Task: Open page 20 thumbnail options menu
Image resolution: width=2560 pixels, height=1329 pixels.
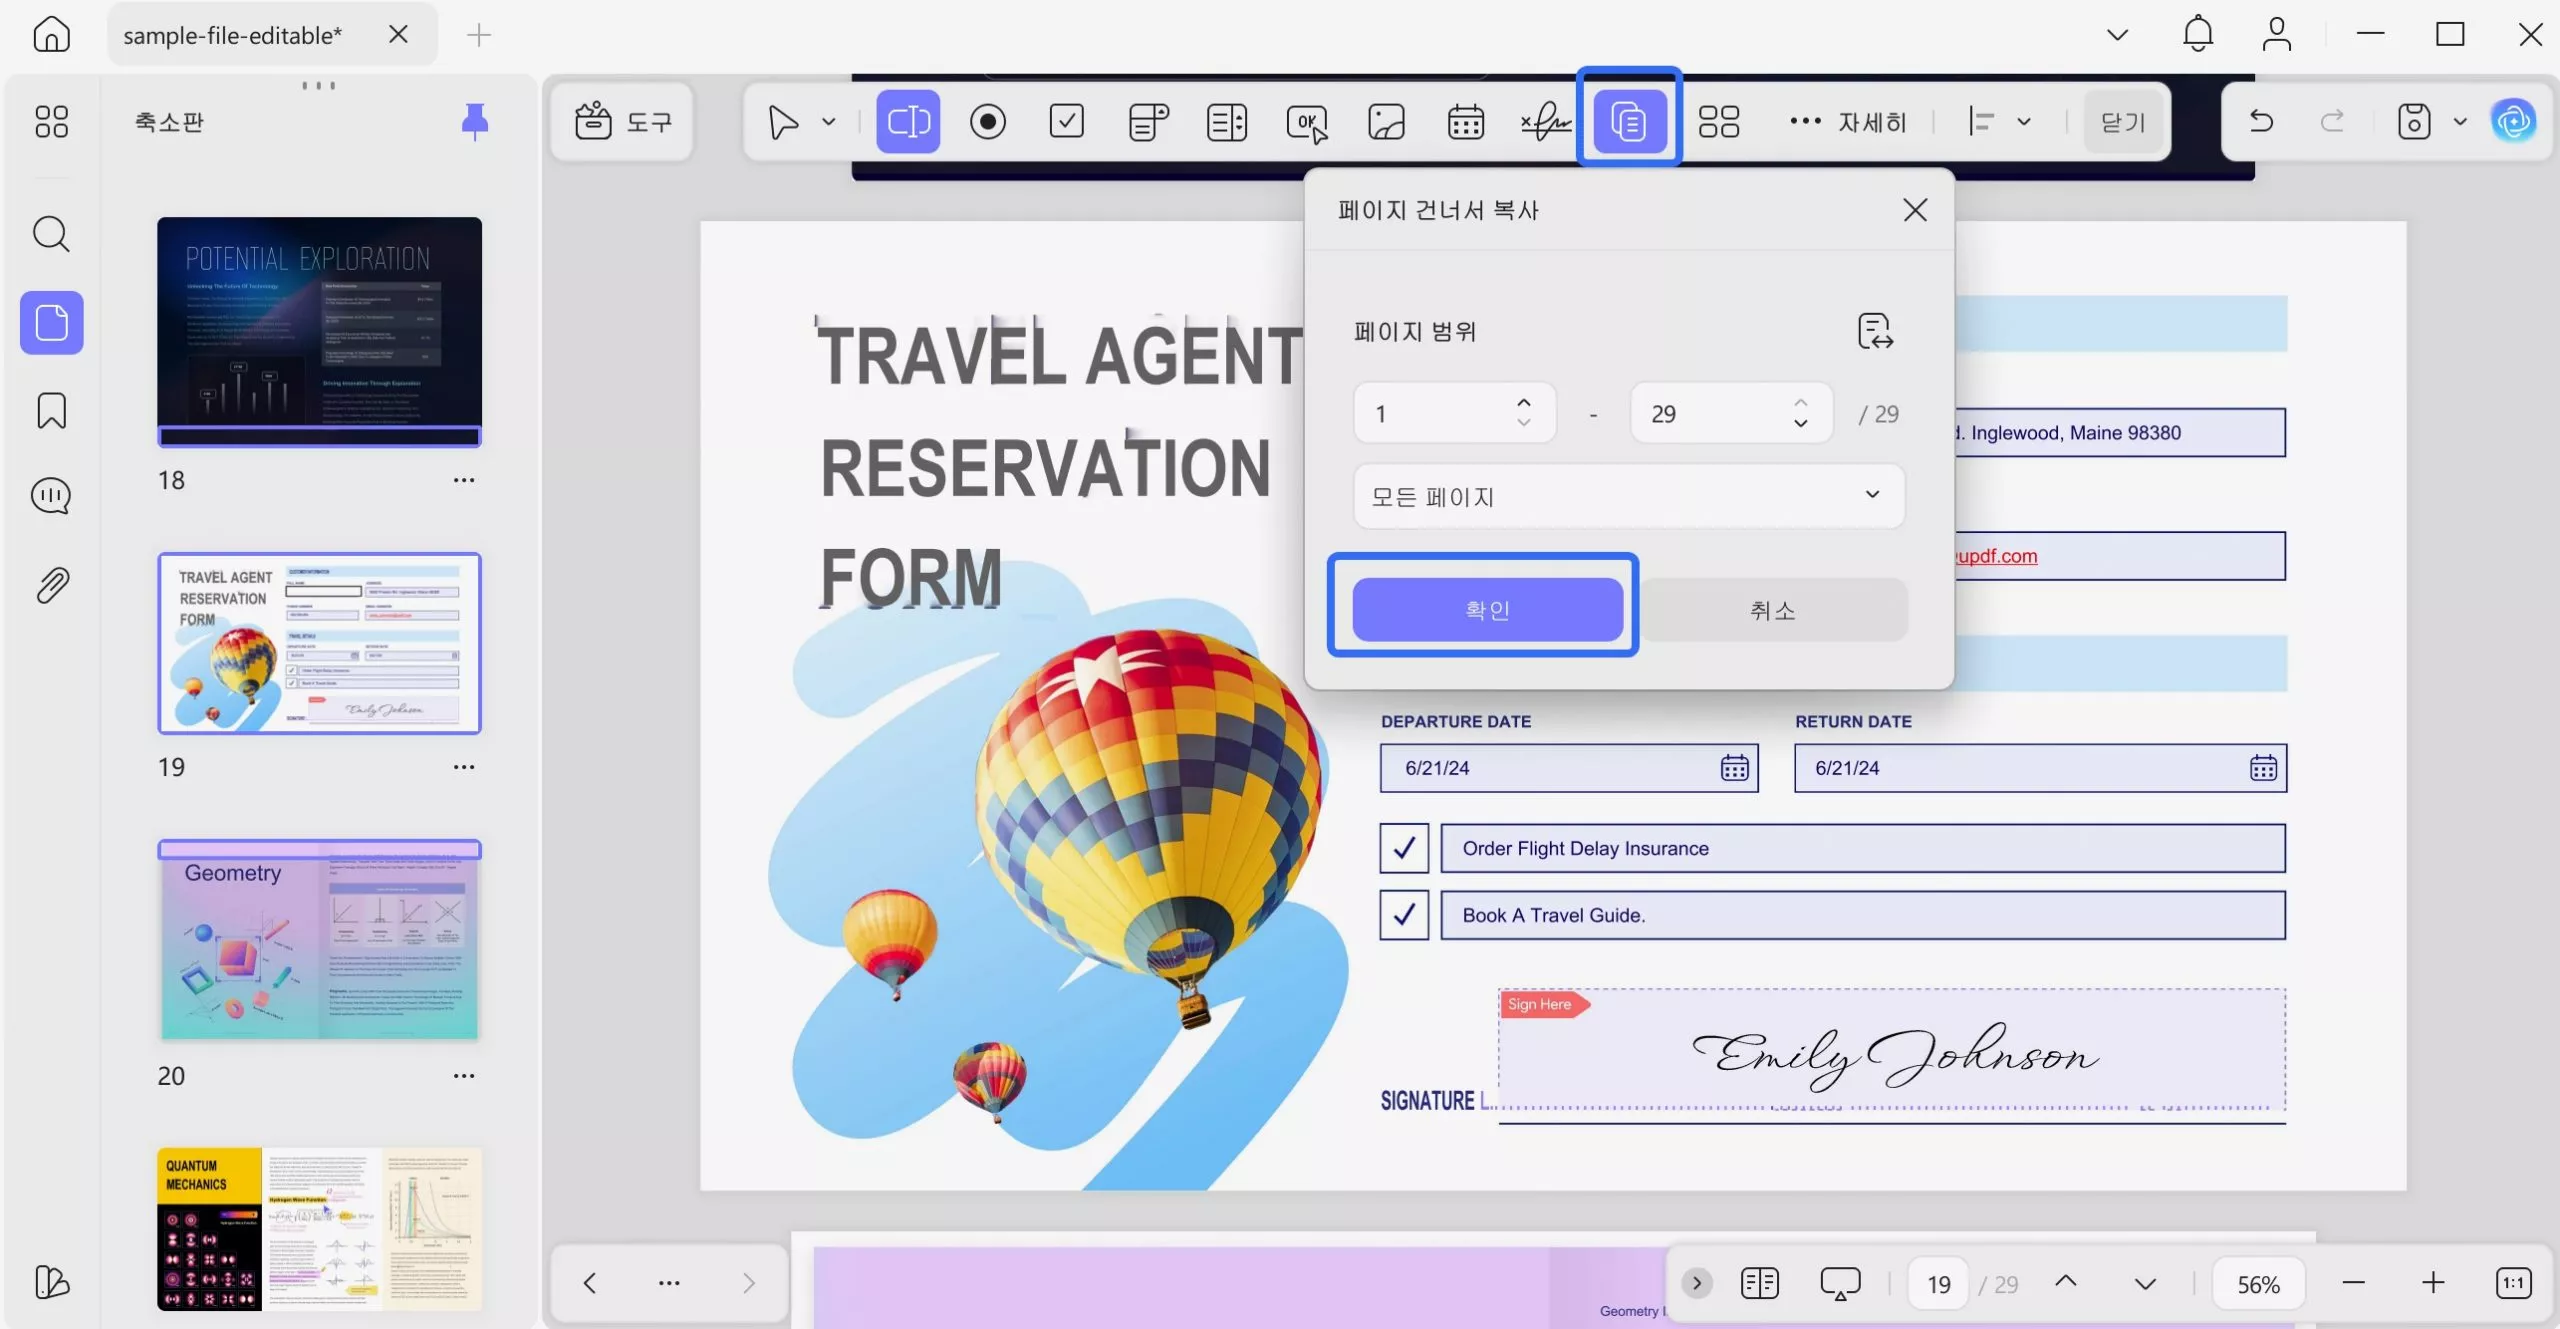Action: (463, 1076)
